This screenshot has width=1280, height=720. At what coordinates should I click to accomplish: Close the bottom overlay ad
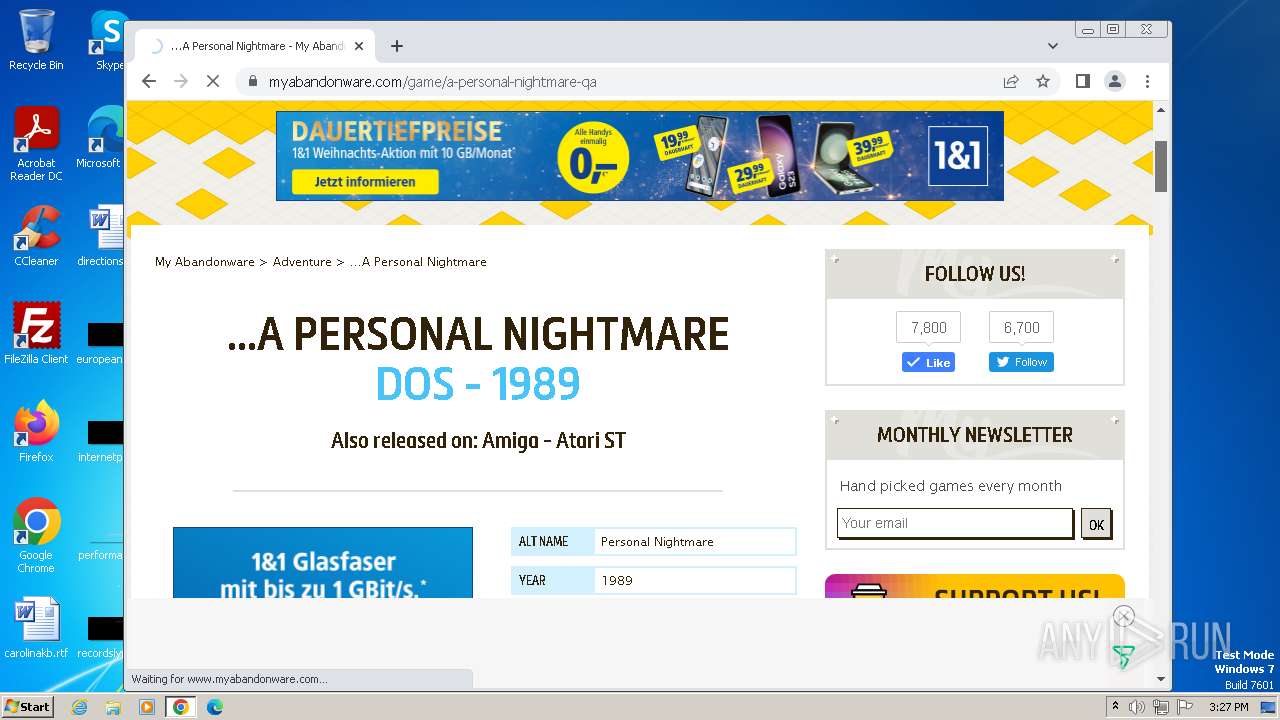pos(1124,616)
